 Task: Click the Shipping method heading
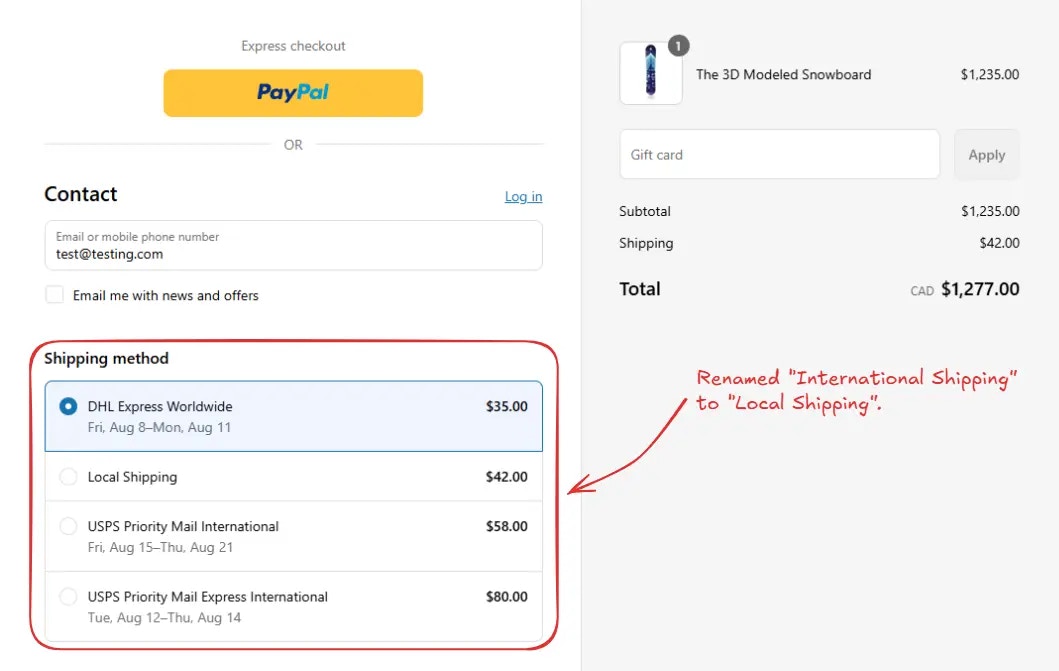[x=107, y=358]
